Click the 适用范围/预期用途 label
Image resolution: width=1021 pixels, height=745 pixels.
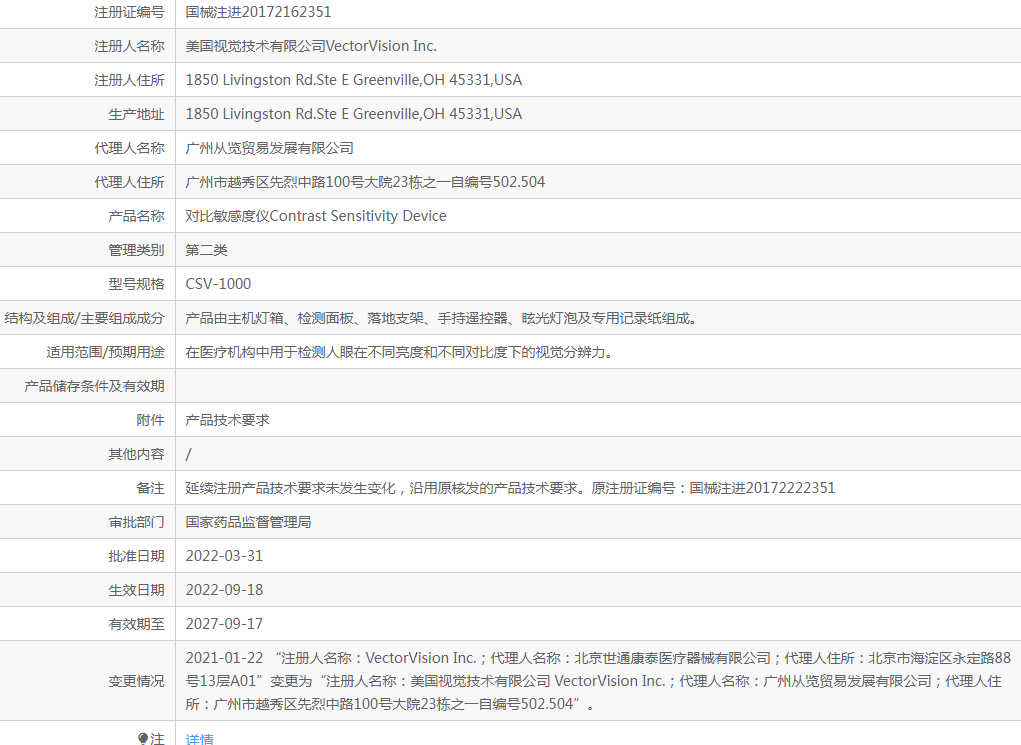(x=105, y=352)
